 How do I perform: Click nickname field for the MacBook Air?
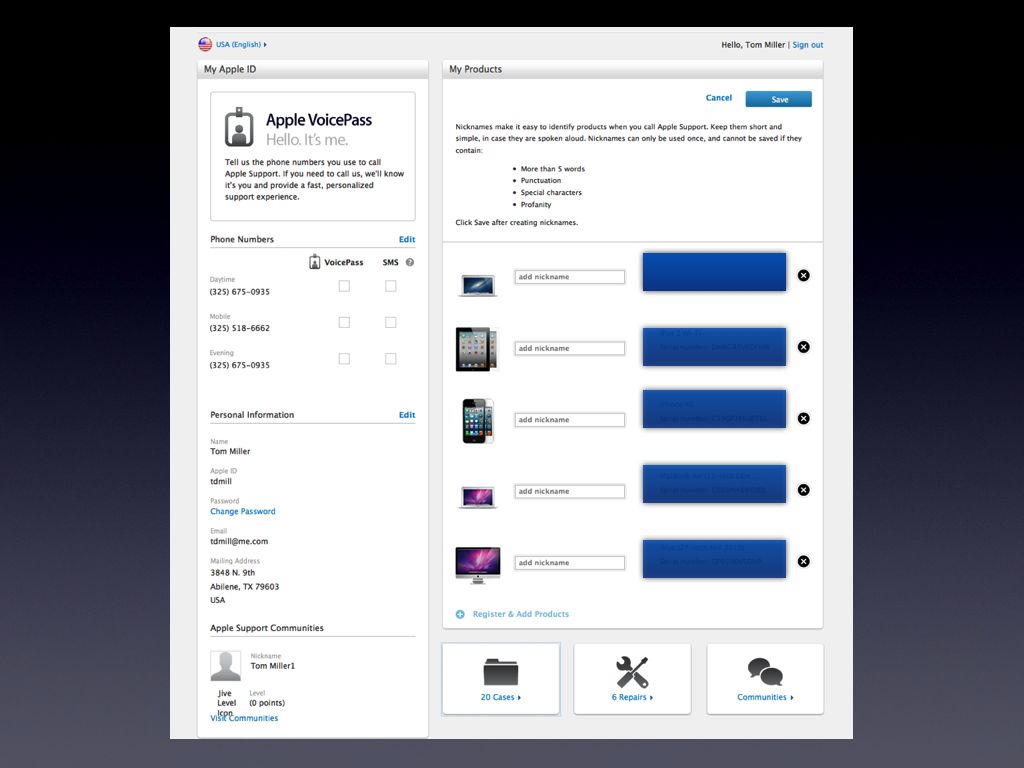pos(569,277)
